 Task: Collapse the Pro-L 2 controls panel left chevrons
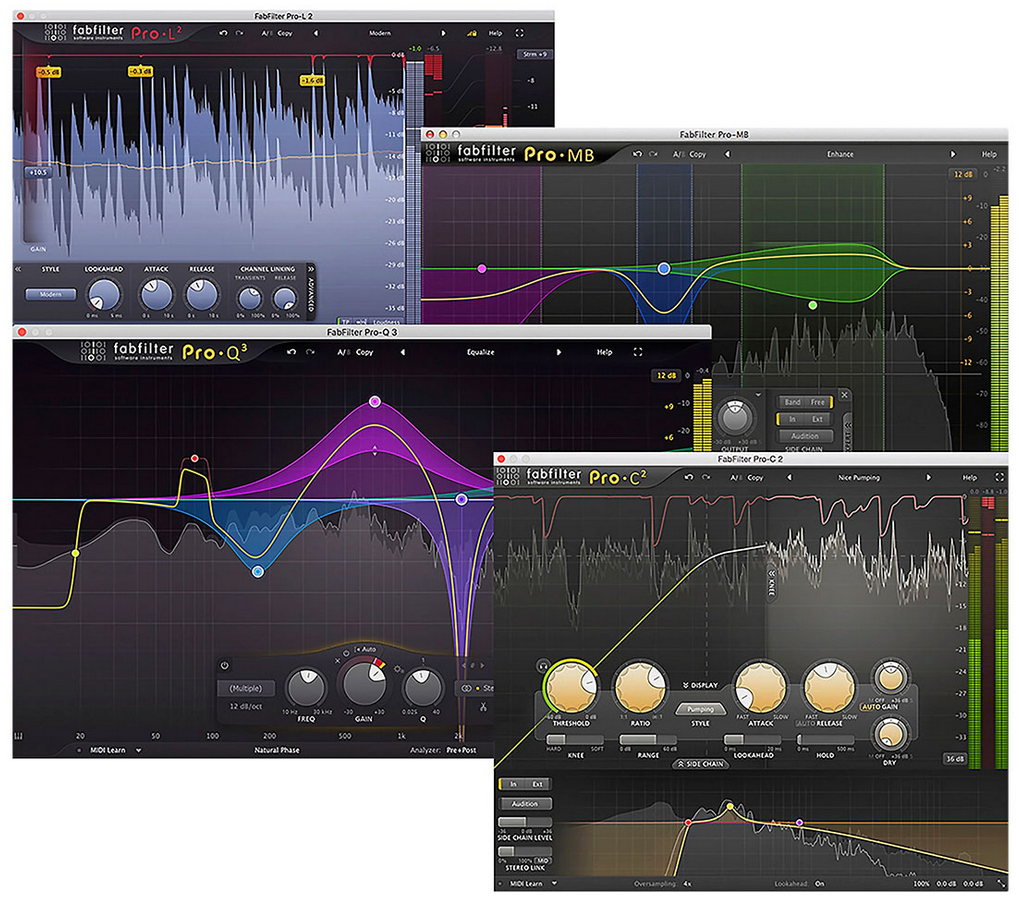click(x=18, y=268)
